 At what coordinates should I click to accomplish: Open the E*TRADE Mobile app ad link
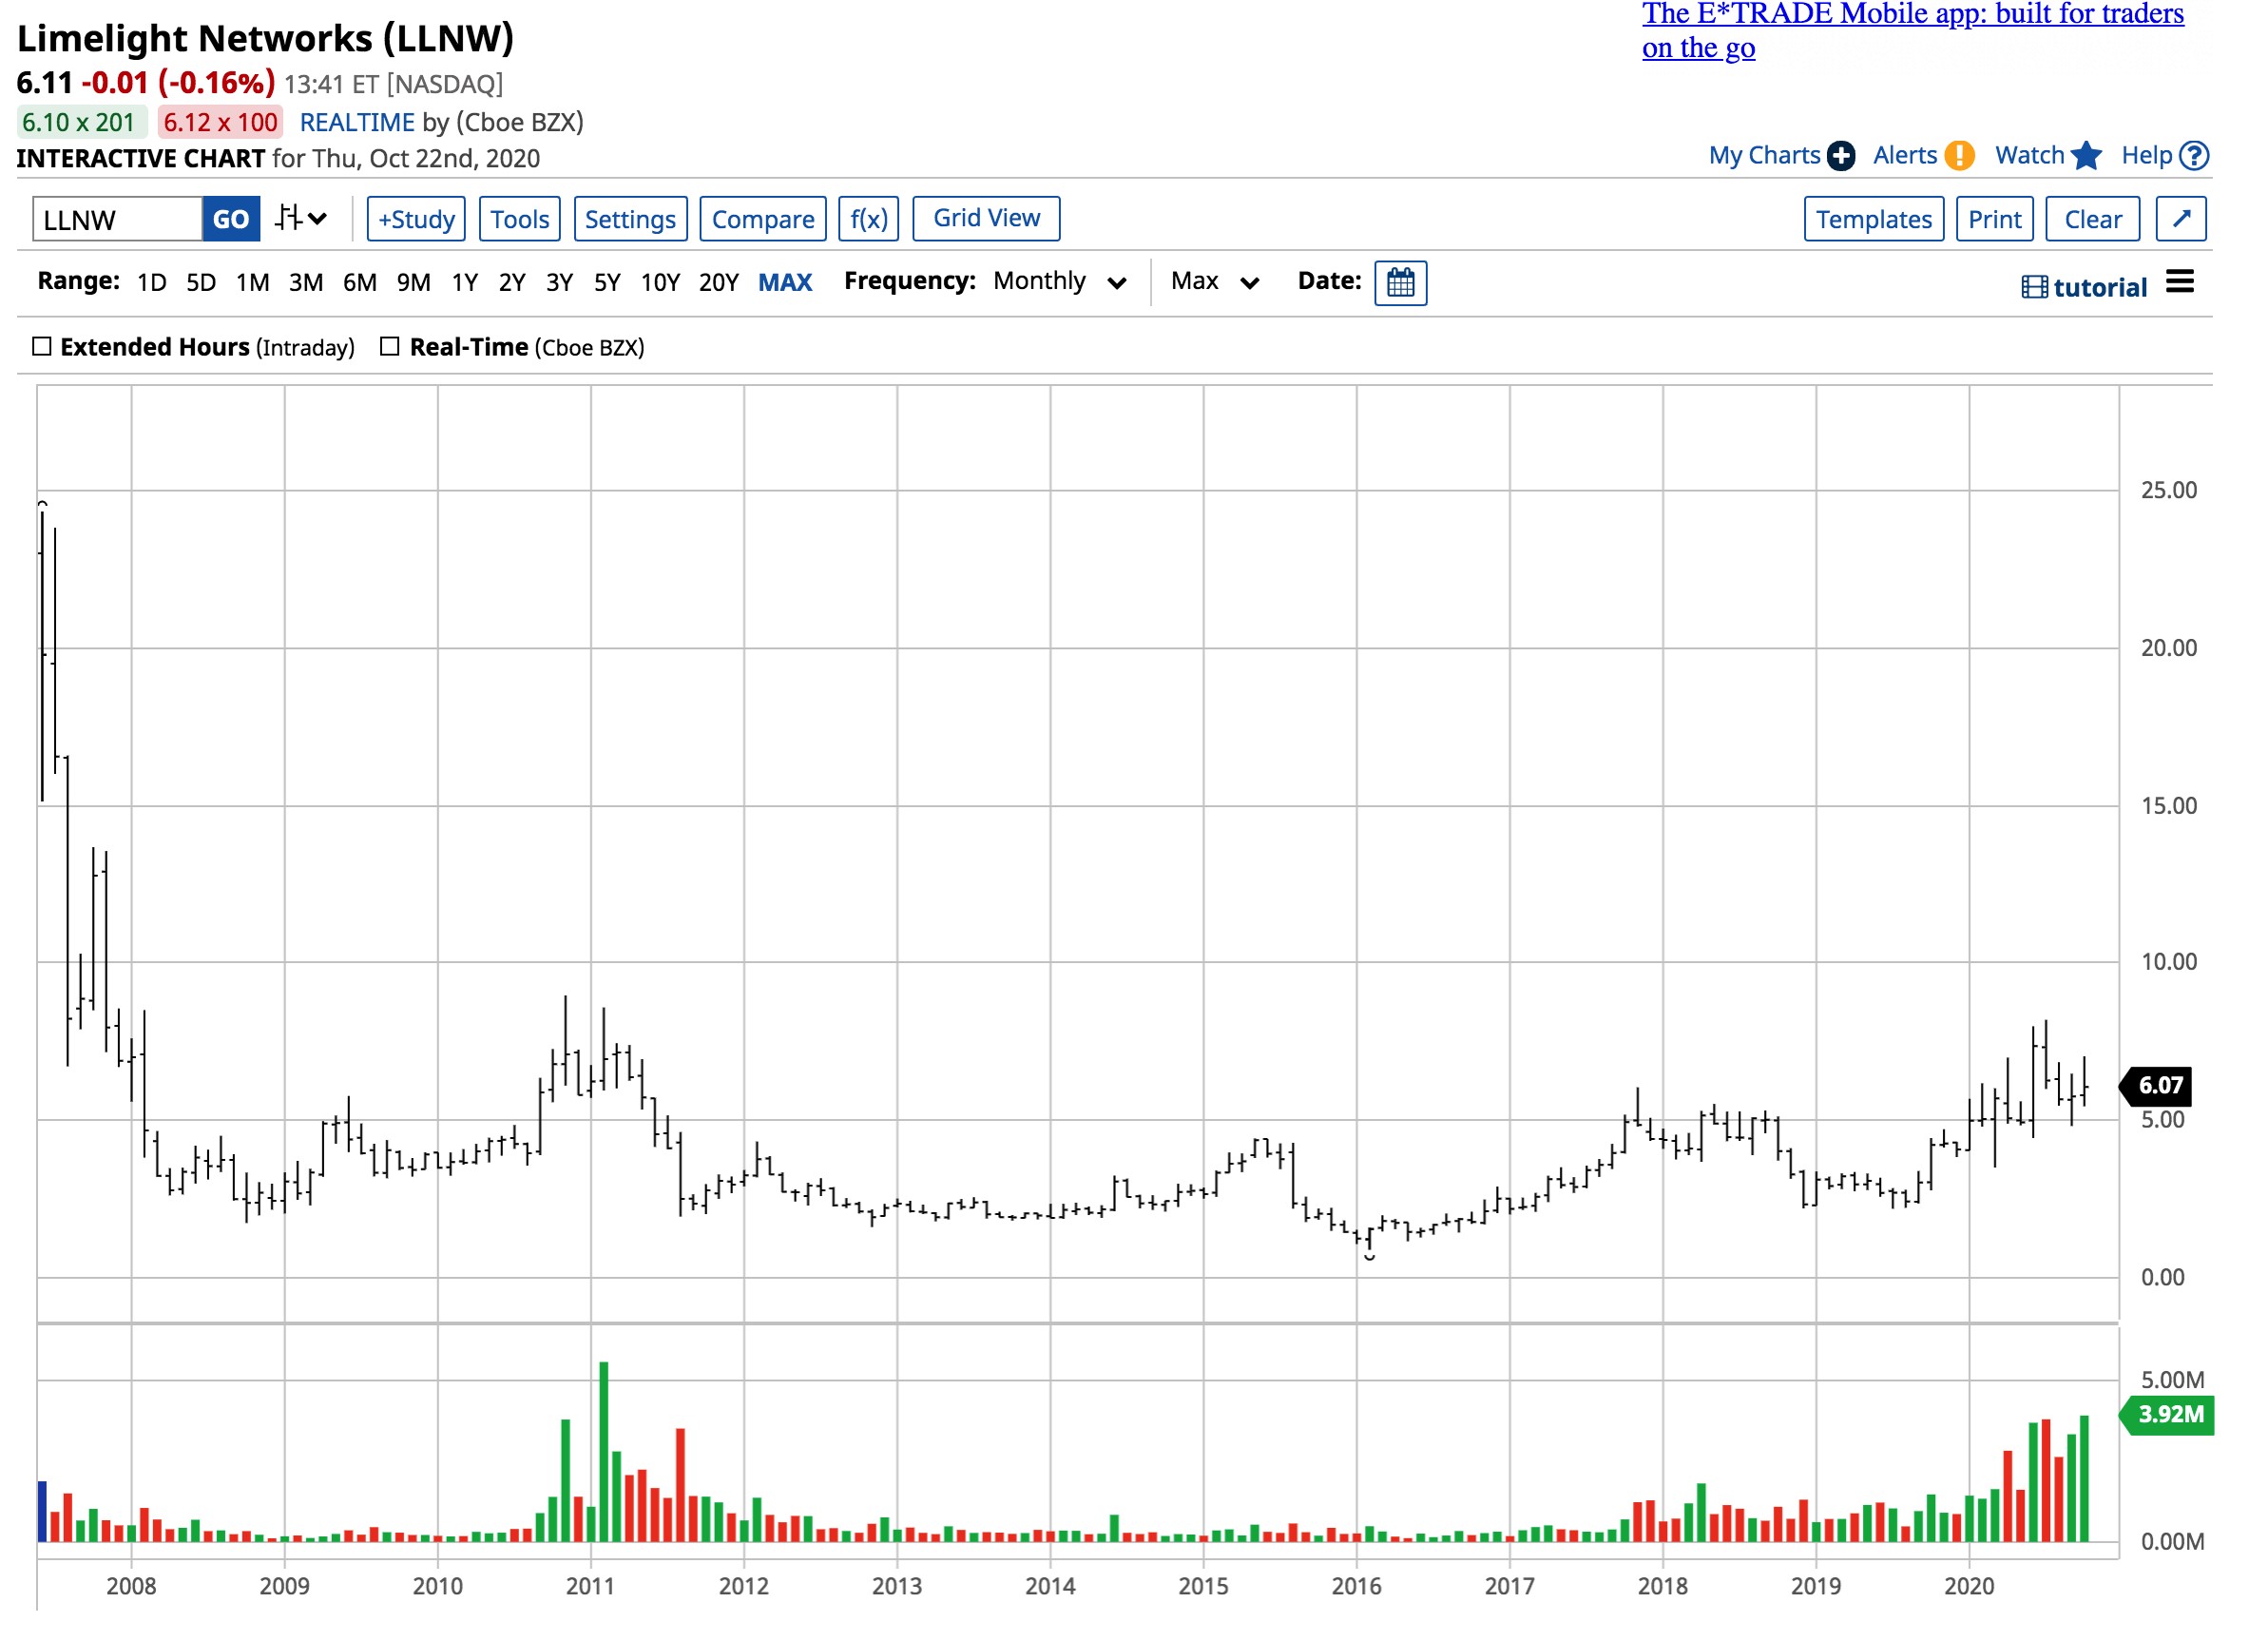click(1912, 30)
